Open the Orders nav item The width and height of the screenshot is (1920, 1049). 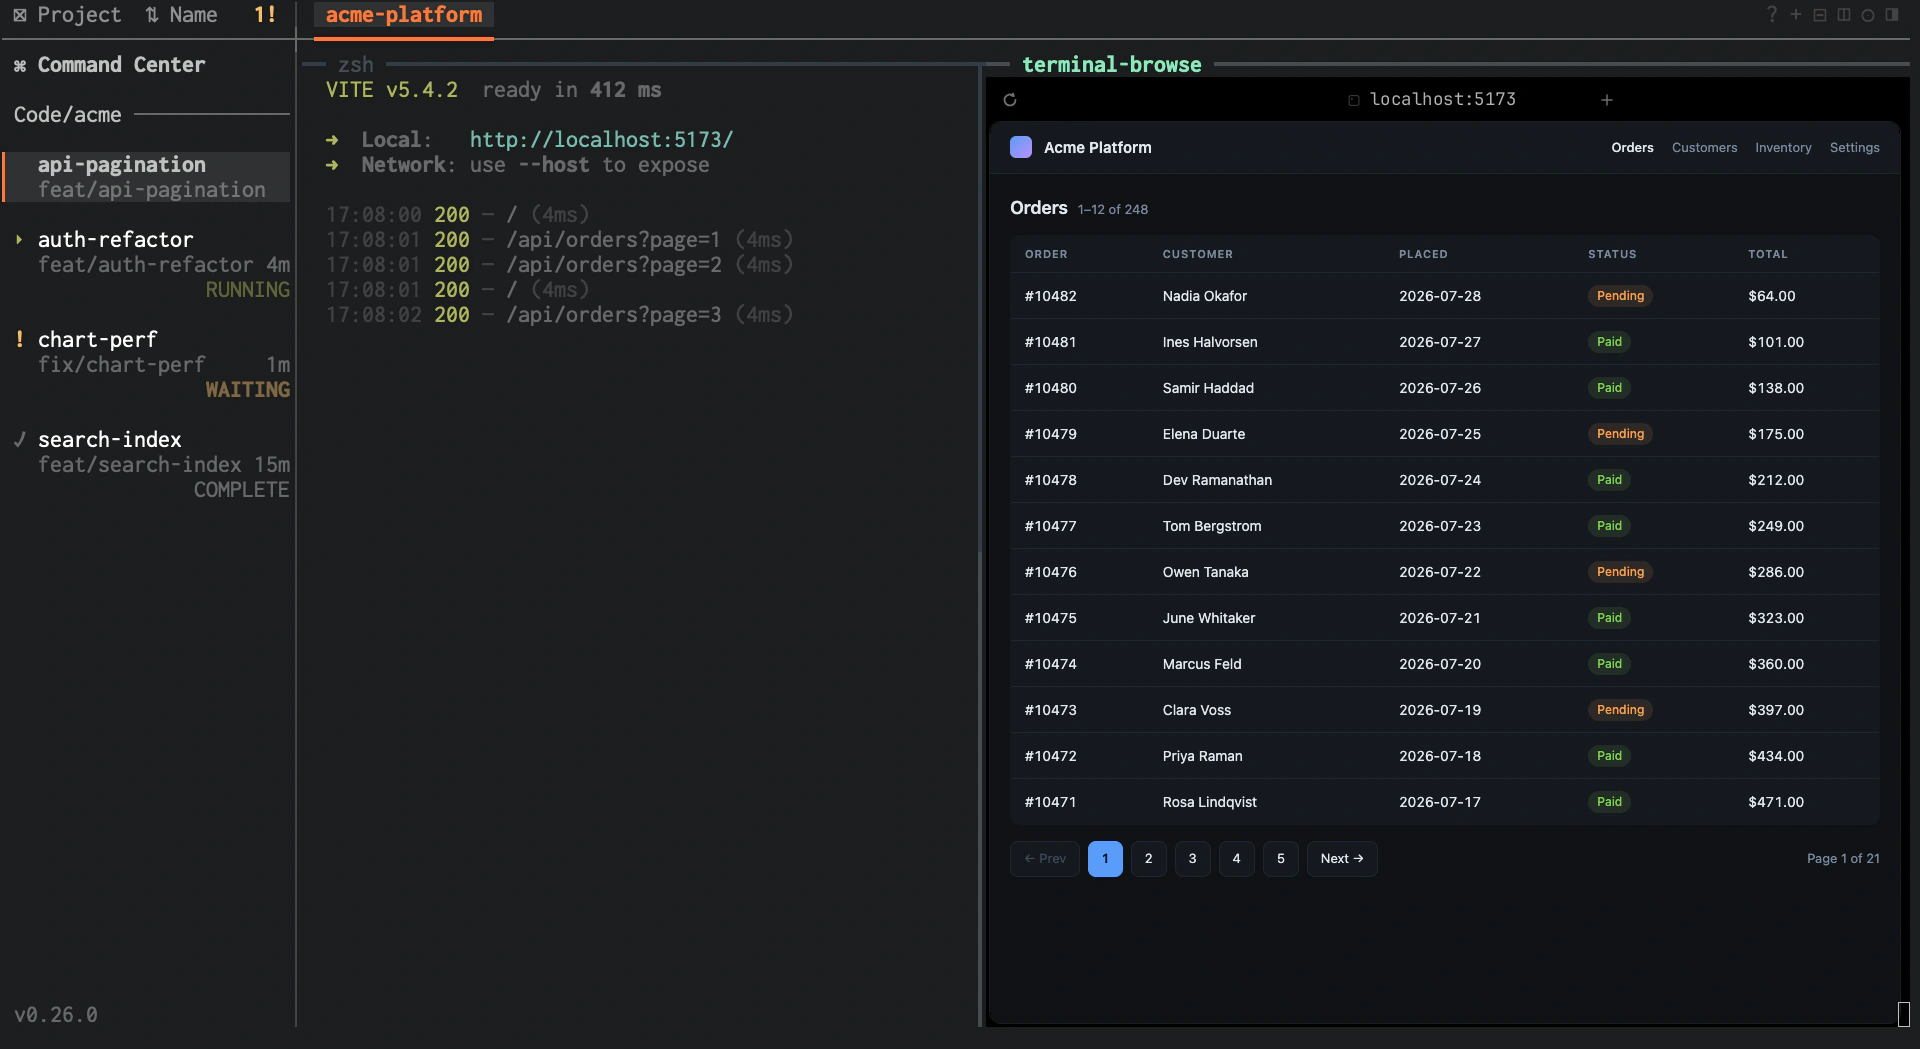1632,147
